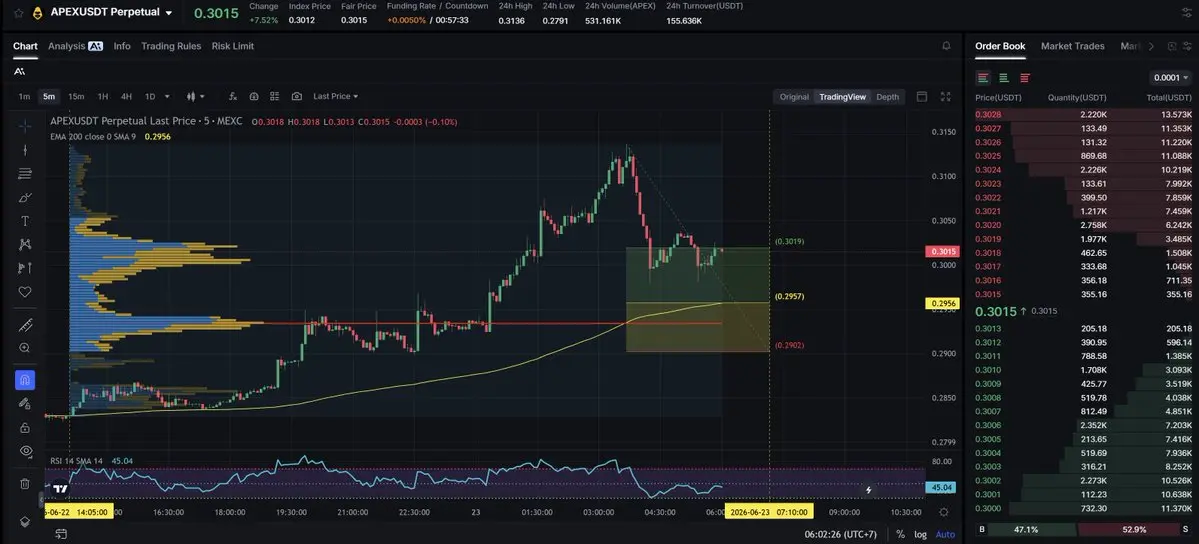Select the 4H timeframe
Image resolution: width=1199 pixels, height=544 pixels.
tap(126, 96)
